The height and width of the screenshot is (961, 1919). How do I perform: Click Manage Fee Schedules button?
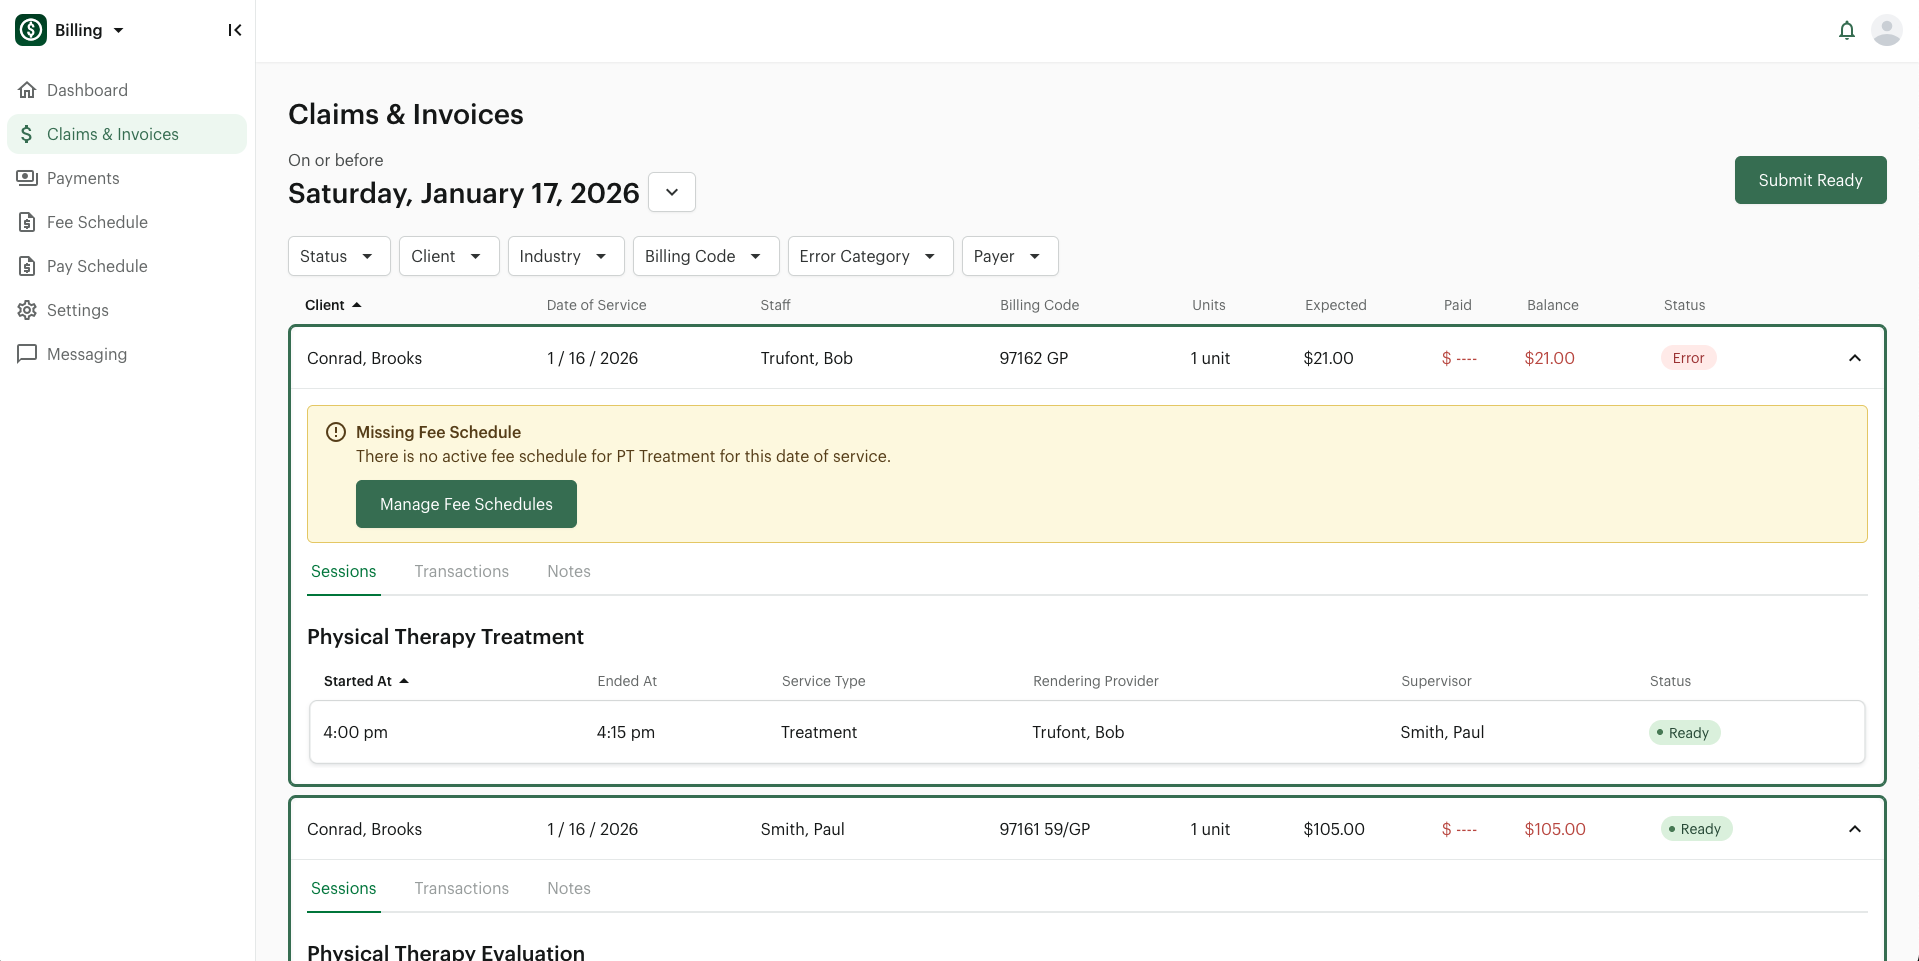[466, 504]
